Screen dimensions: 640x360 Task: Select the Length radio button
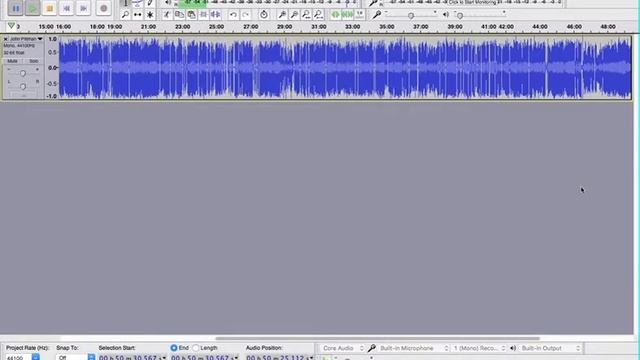click(x=196, y=348)
